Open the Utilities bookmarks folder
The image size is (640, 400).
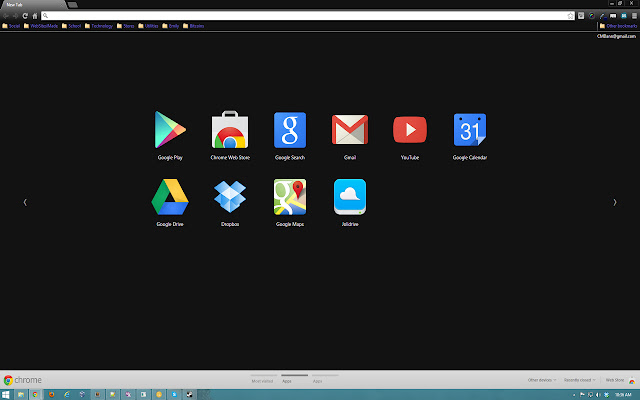[x=148, y=26]
